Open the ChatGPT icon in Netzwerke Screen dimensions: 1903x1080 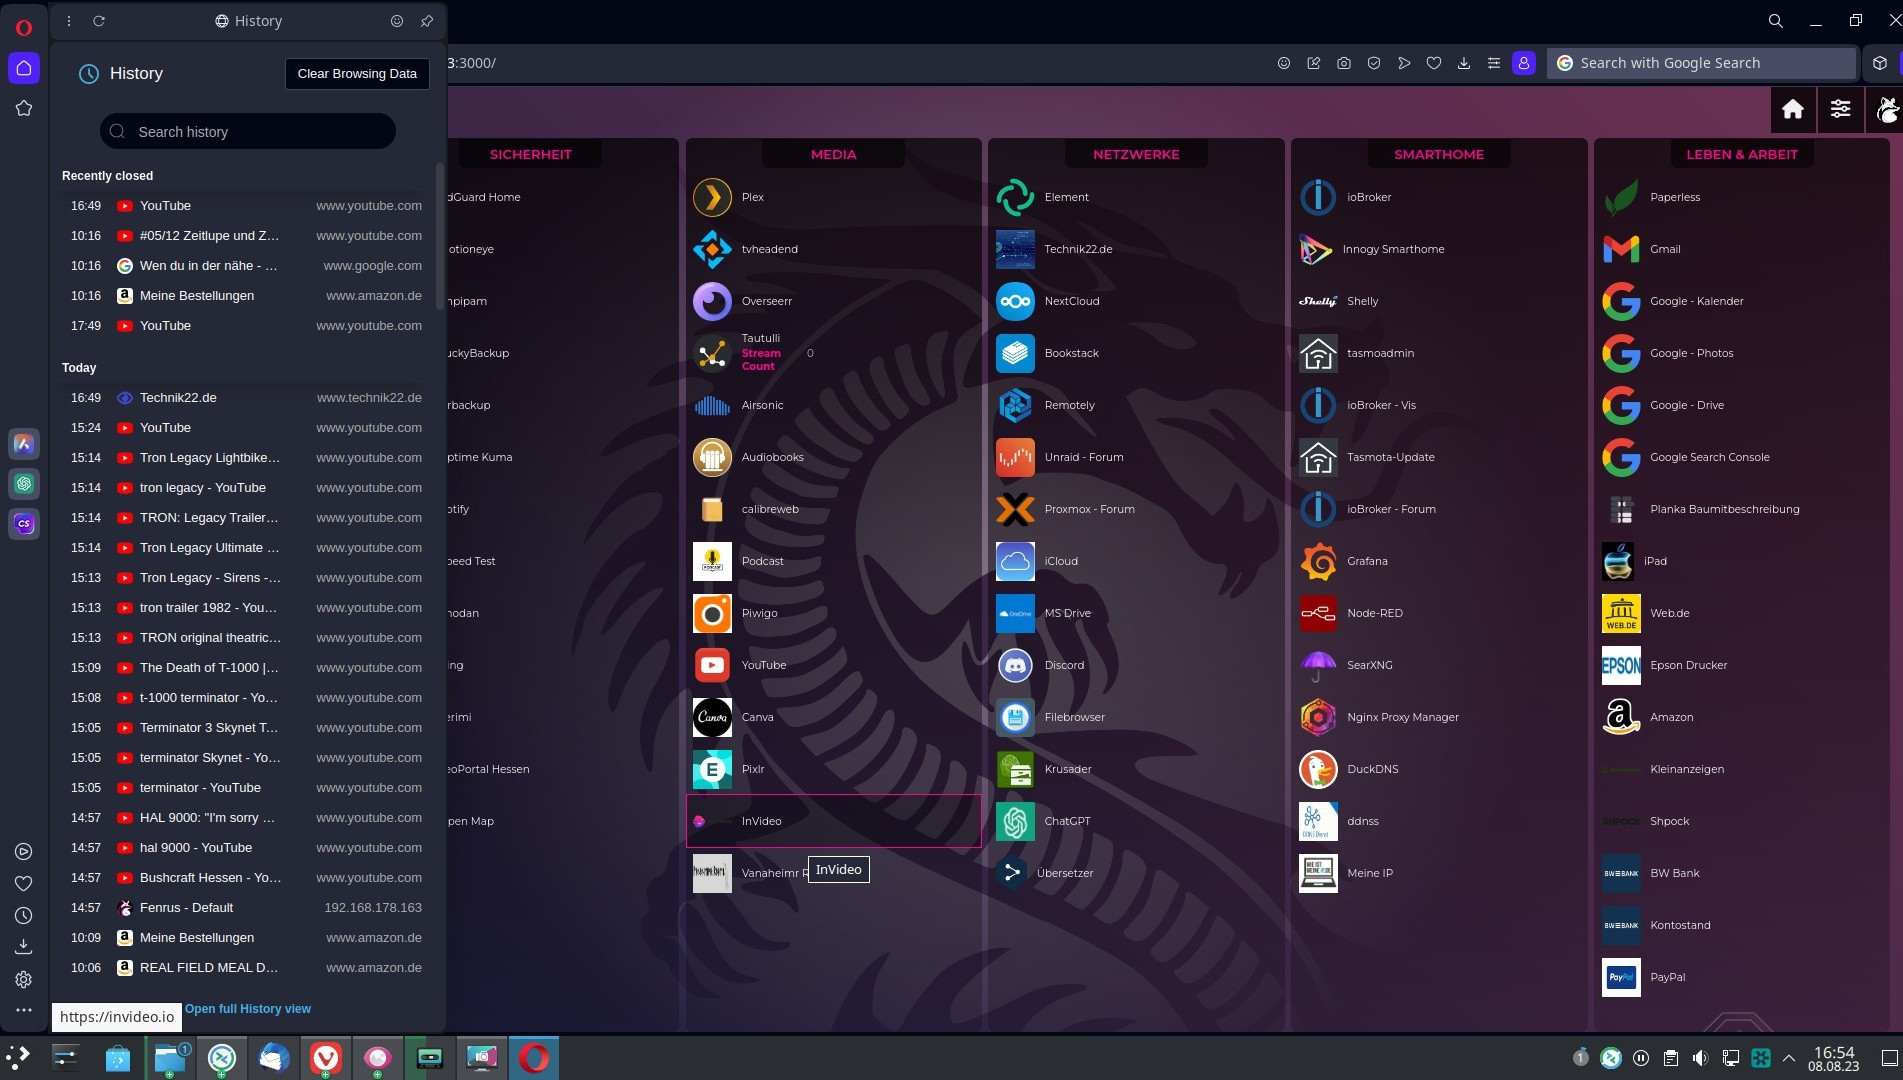1015,821
